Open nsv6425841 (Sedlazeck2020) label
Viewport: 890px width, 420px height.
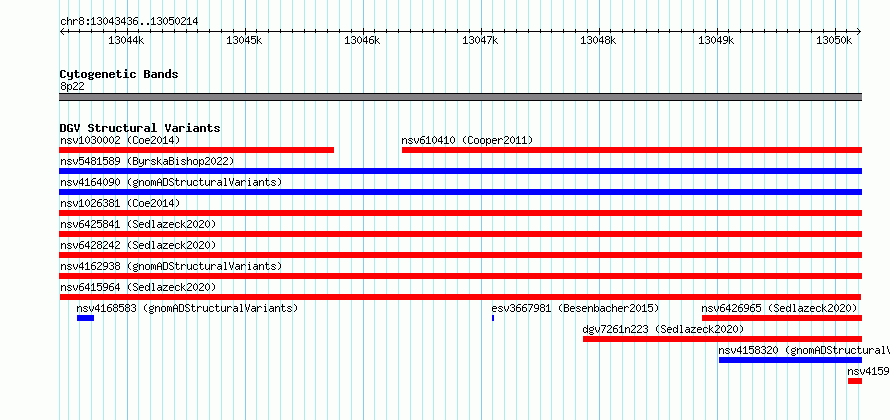138,224
